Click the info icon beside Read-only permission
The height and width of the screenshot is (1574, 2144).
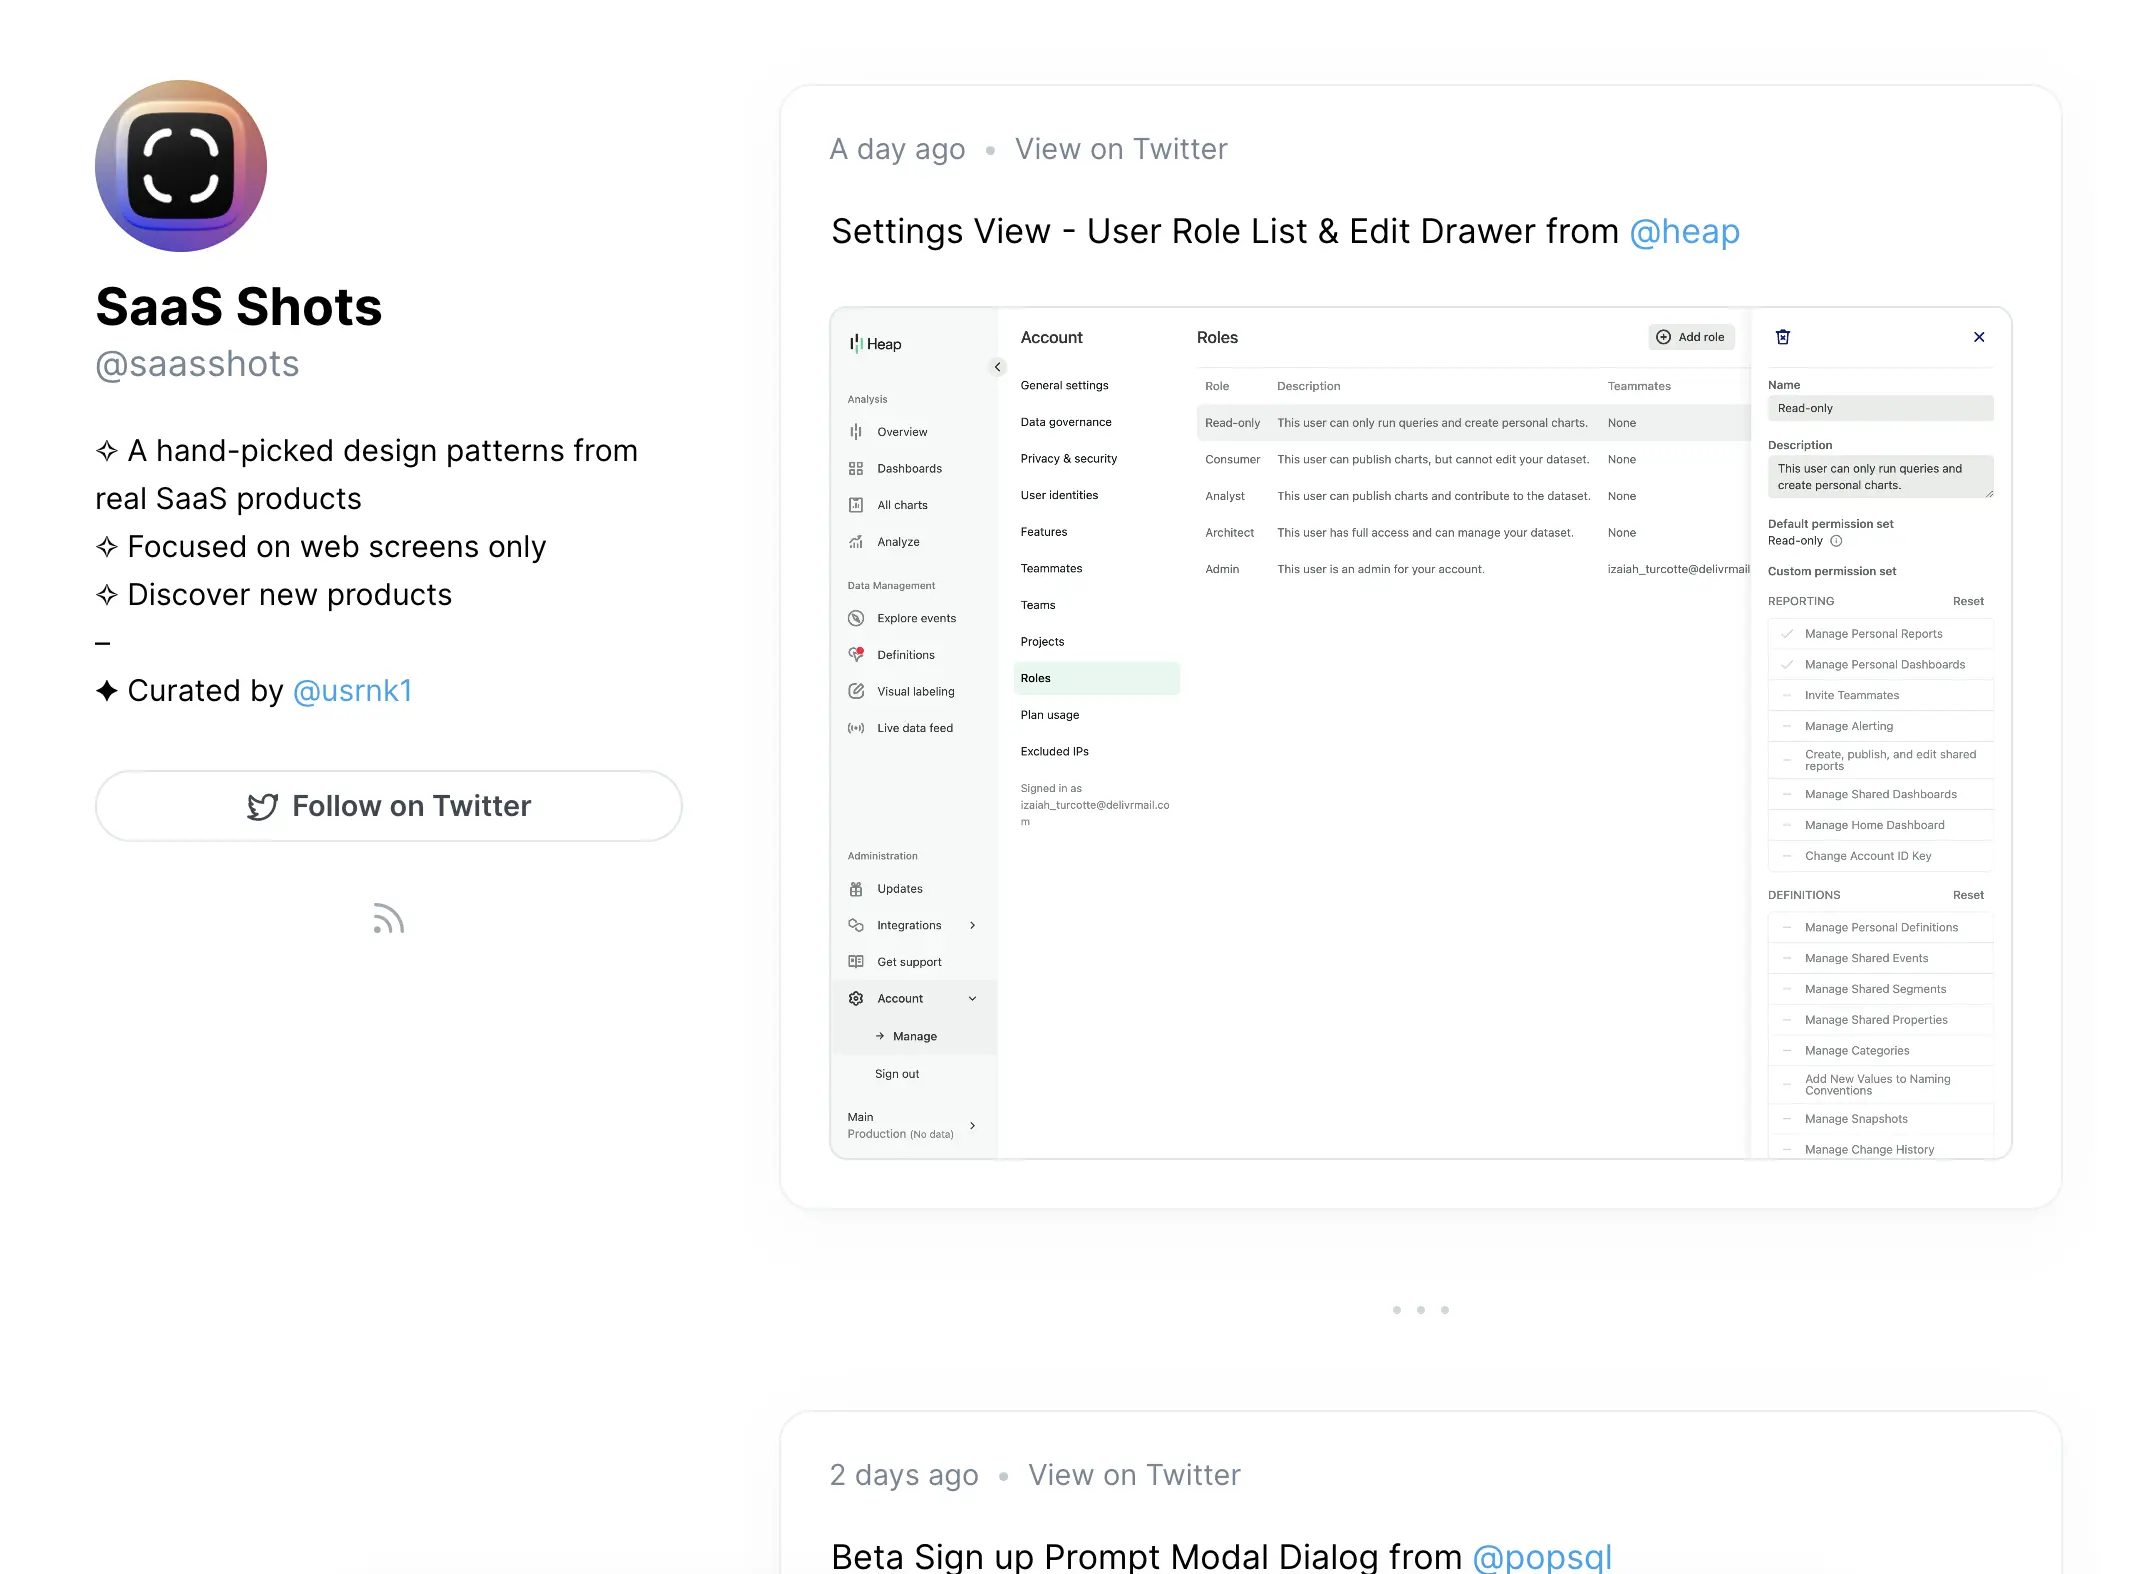(1836, 541)
